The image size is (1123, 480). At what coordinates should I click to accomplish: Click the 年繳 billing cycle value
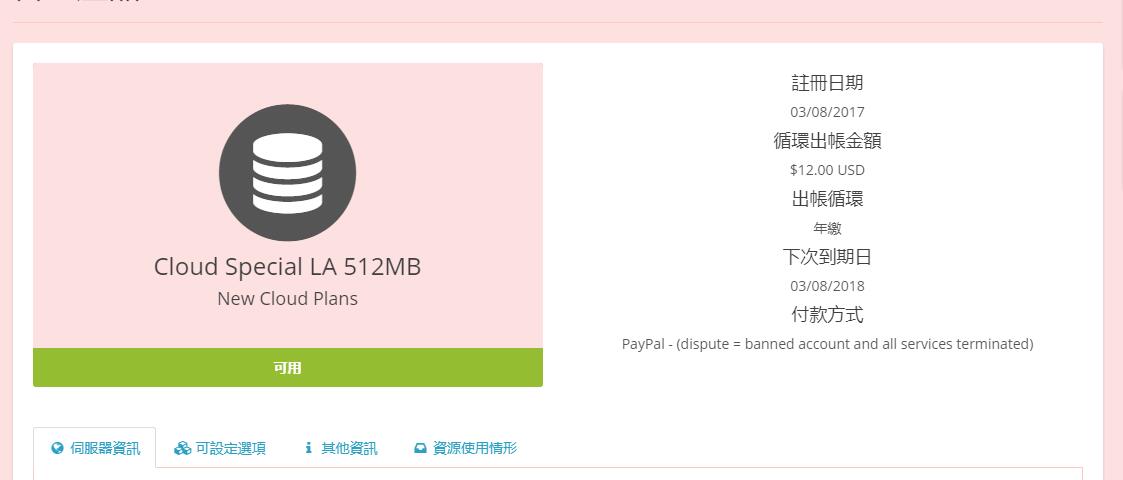(827, 228)
